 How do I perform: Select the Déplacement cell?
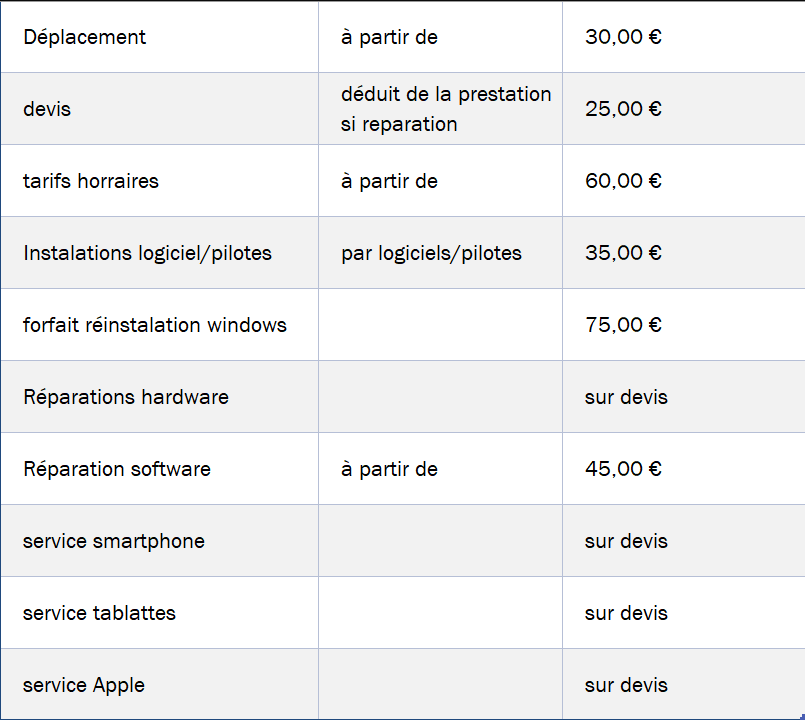[x=159, y=36]
